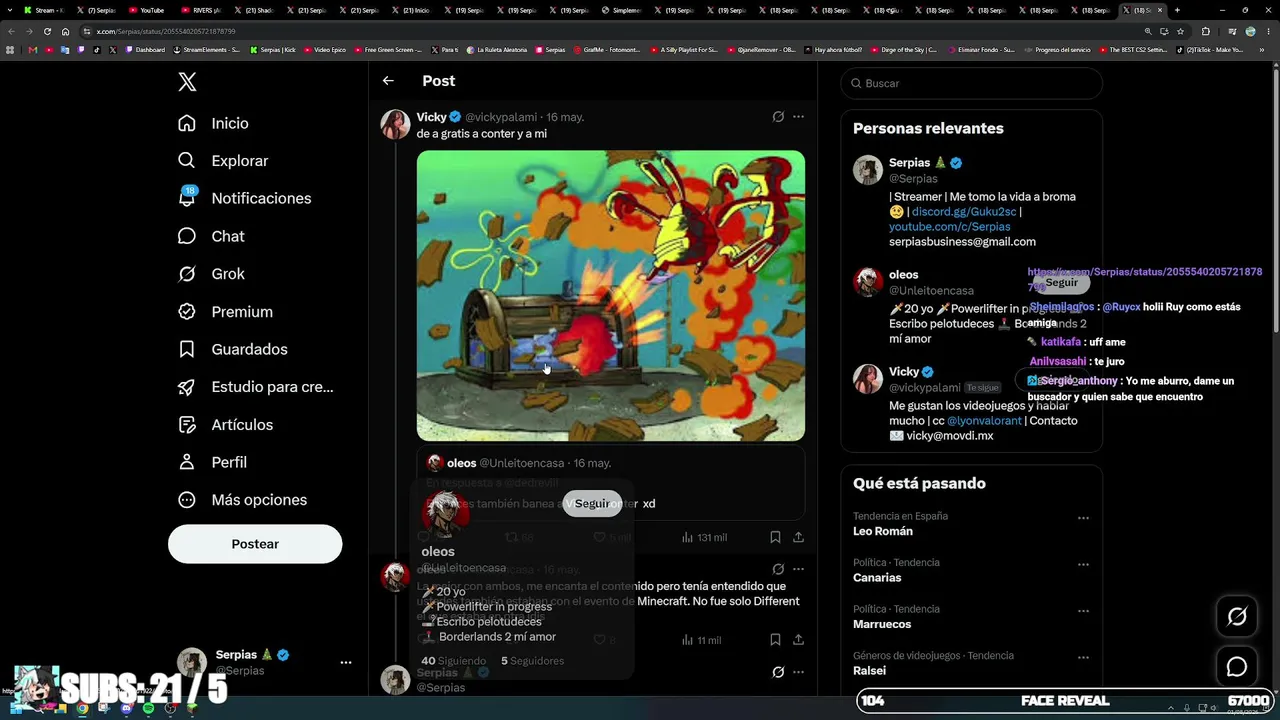Open Artículos in the sidebar
Viewport: 1280px width, 720px height.
coord(225,425)
